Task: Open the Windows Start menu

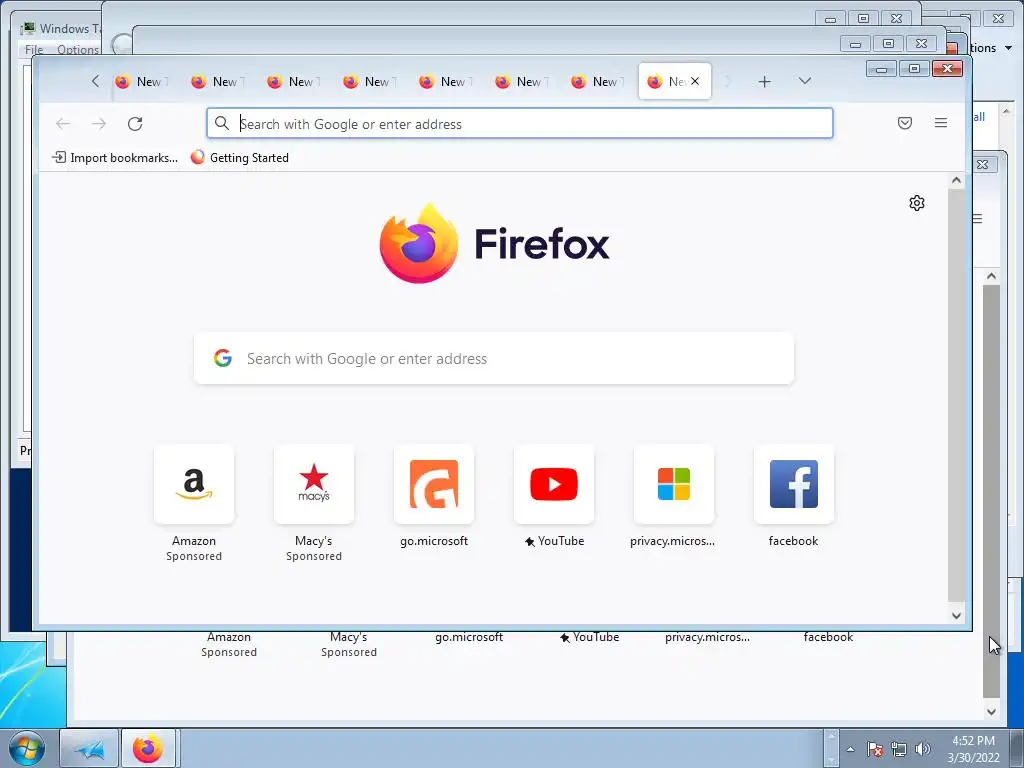Action: point(27,748)
